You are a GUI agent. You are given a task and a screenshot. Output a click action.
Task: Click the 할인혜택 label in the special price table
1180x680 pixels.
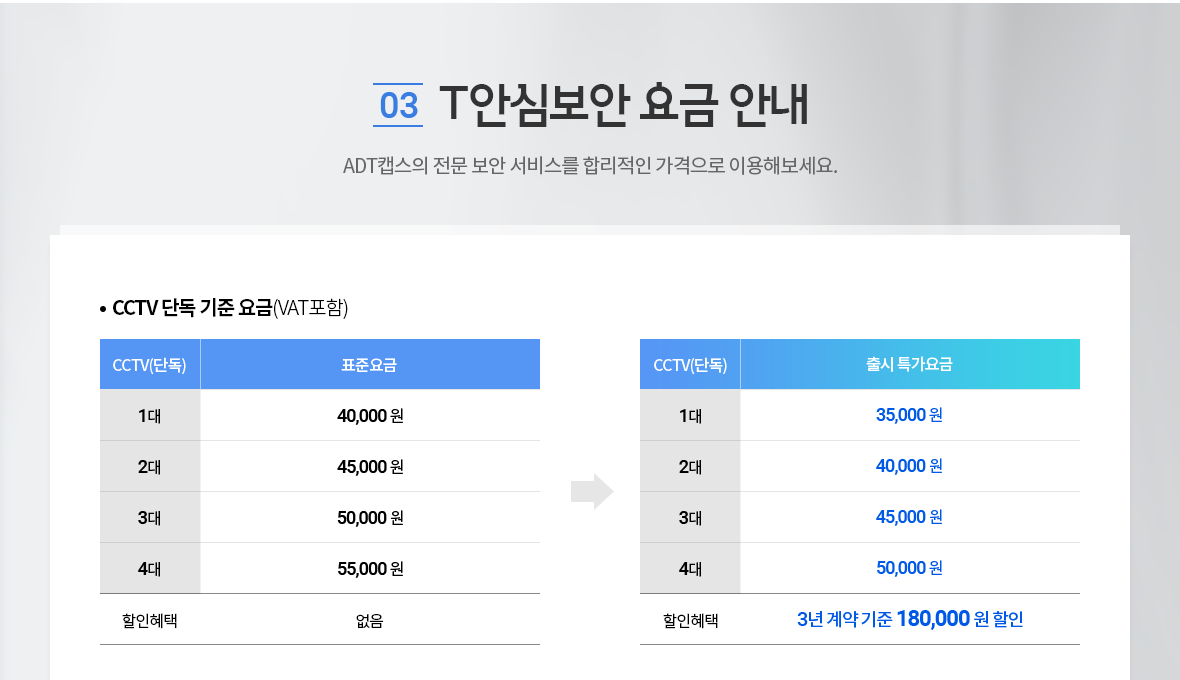tap(690, 621)
